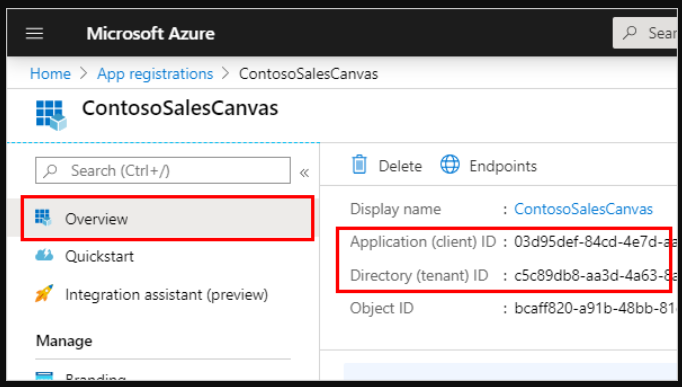The image size is (682, 387).
Task: Open the ContosoSalesCanvas display name link
Action: click(583, 209)
